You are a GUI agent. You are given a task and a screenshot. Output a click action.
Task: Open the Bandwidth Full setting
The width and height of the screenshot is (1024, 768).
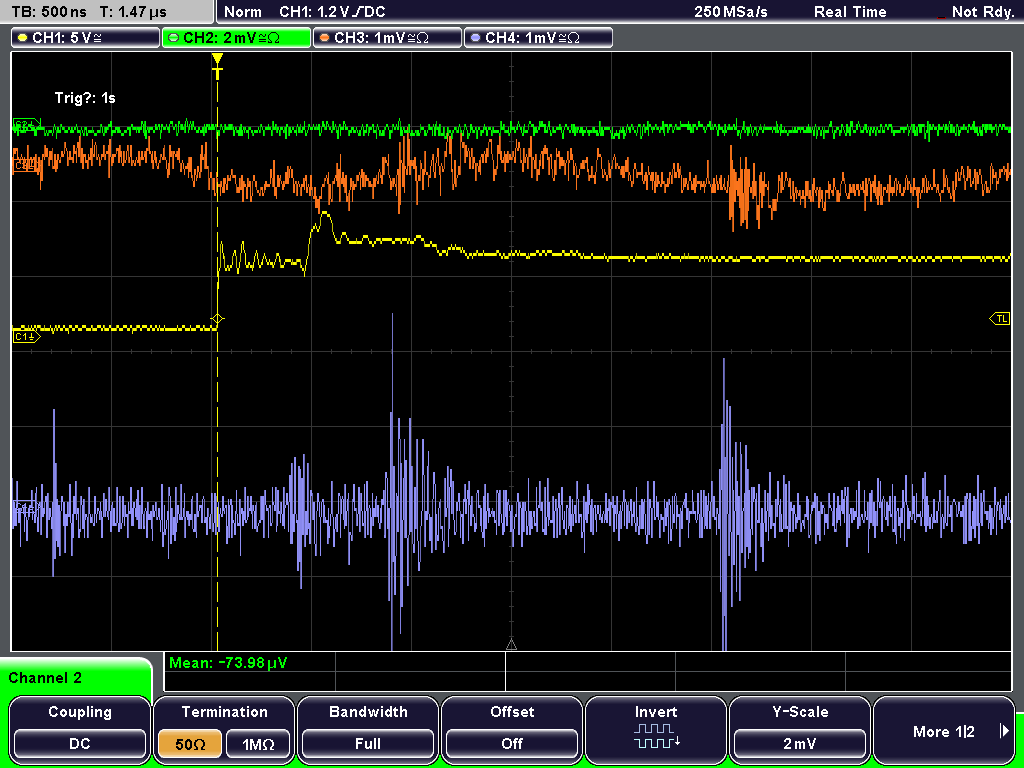(x=368, y=729)
